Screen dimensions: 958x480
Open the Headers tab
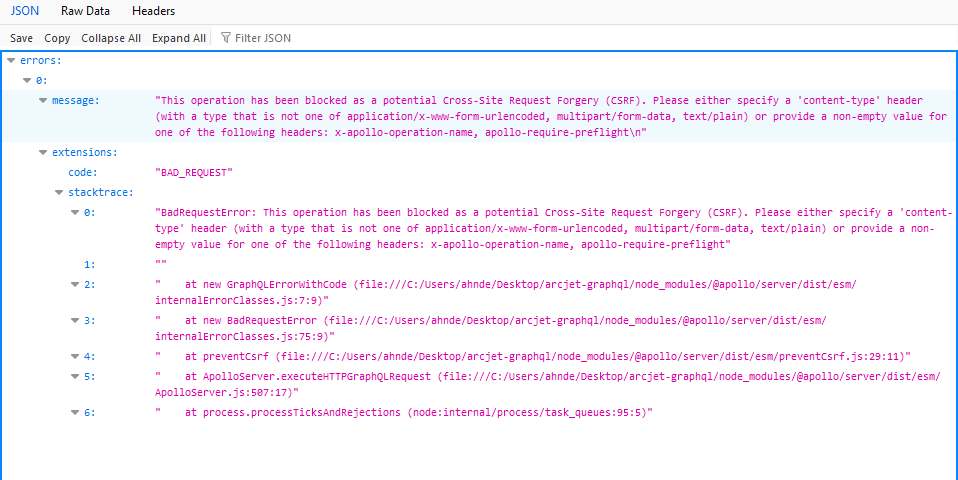[153, 11]
